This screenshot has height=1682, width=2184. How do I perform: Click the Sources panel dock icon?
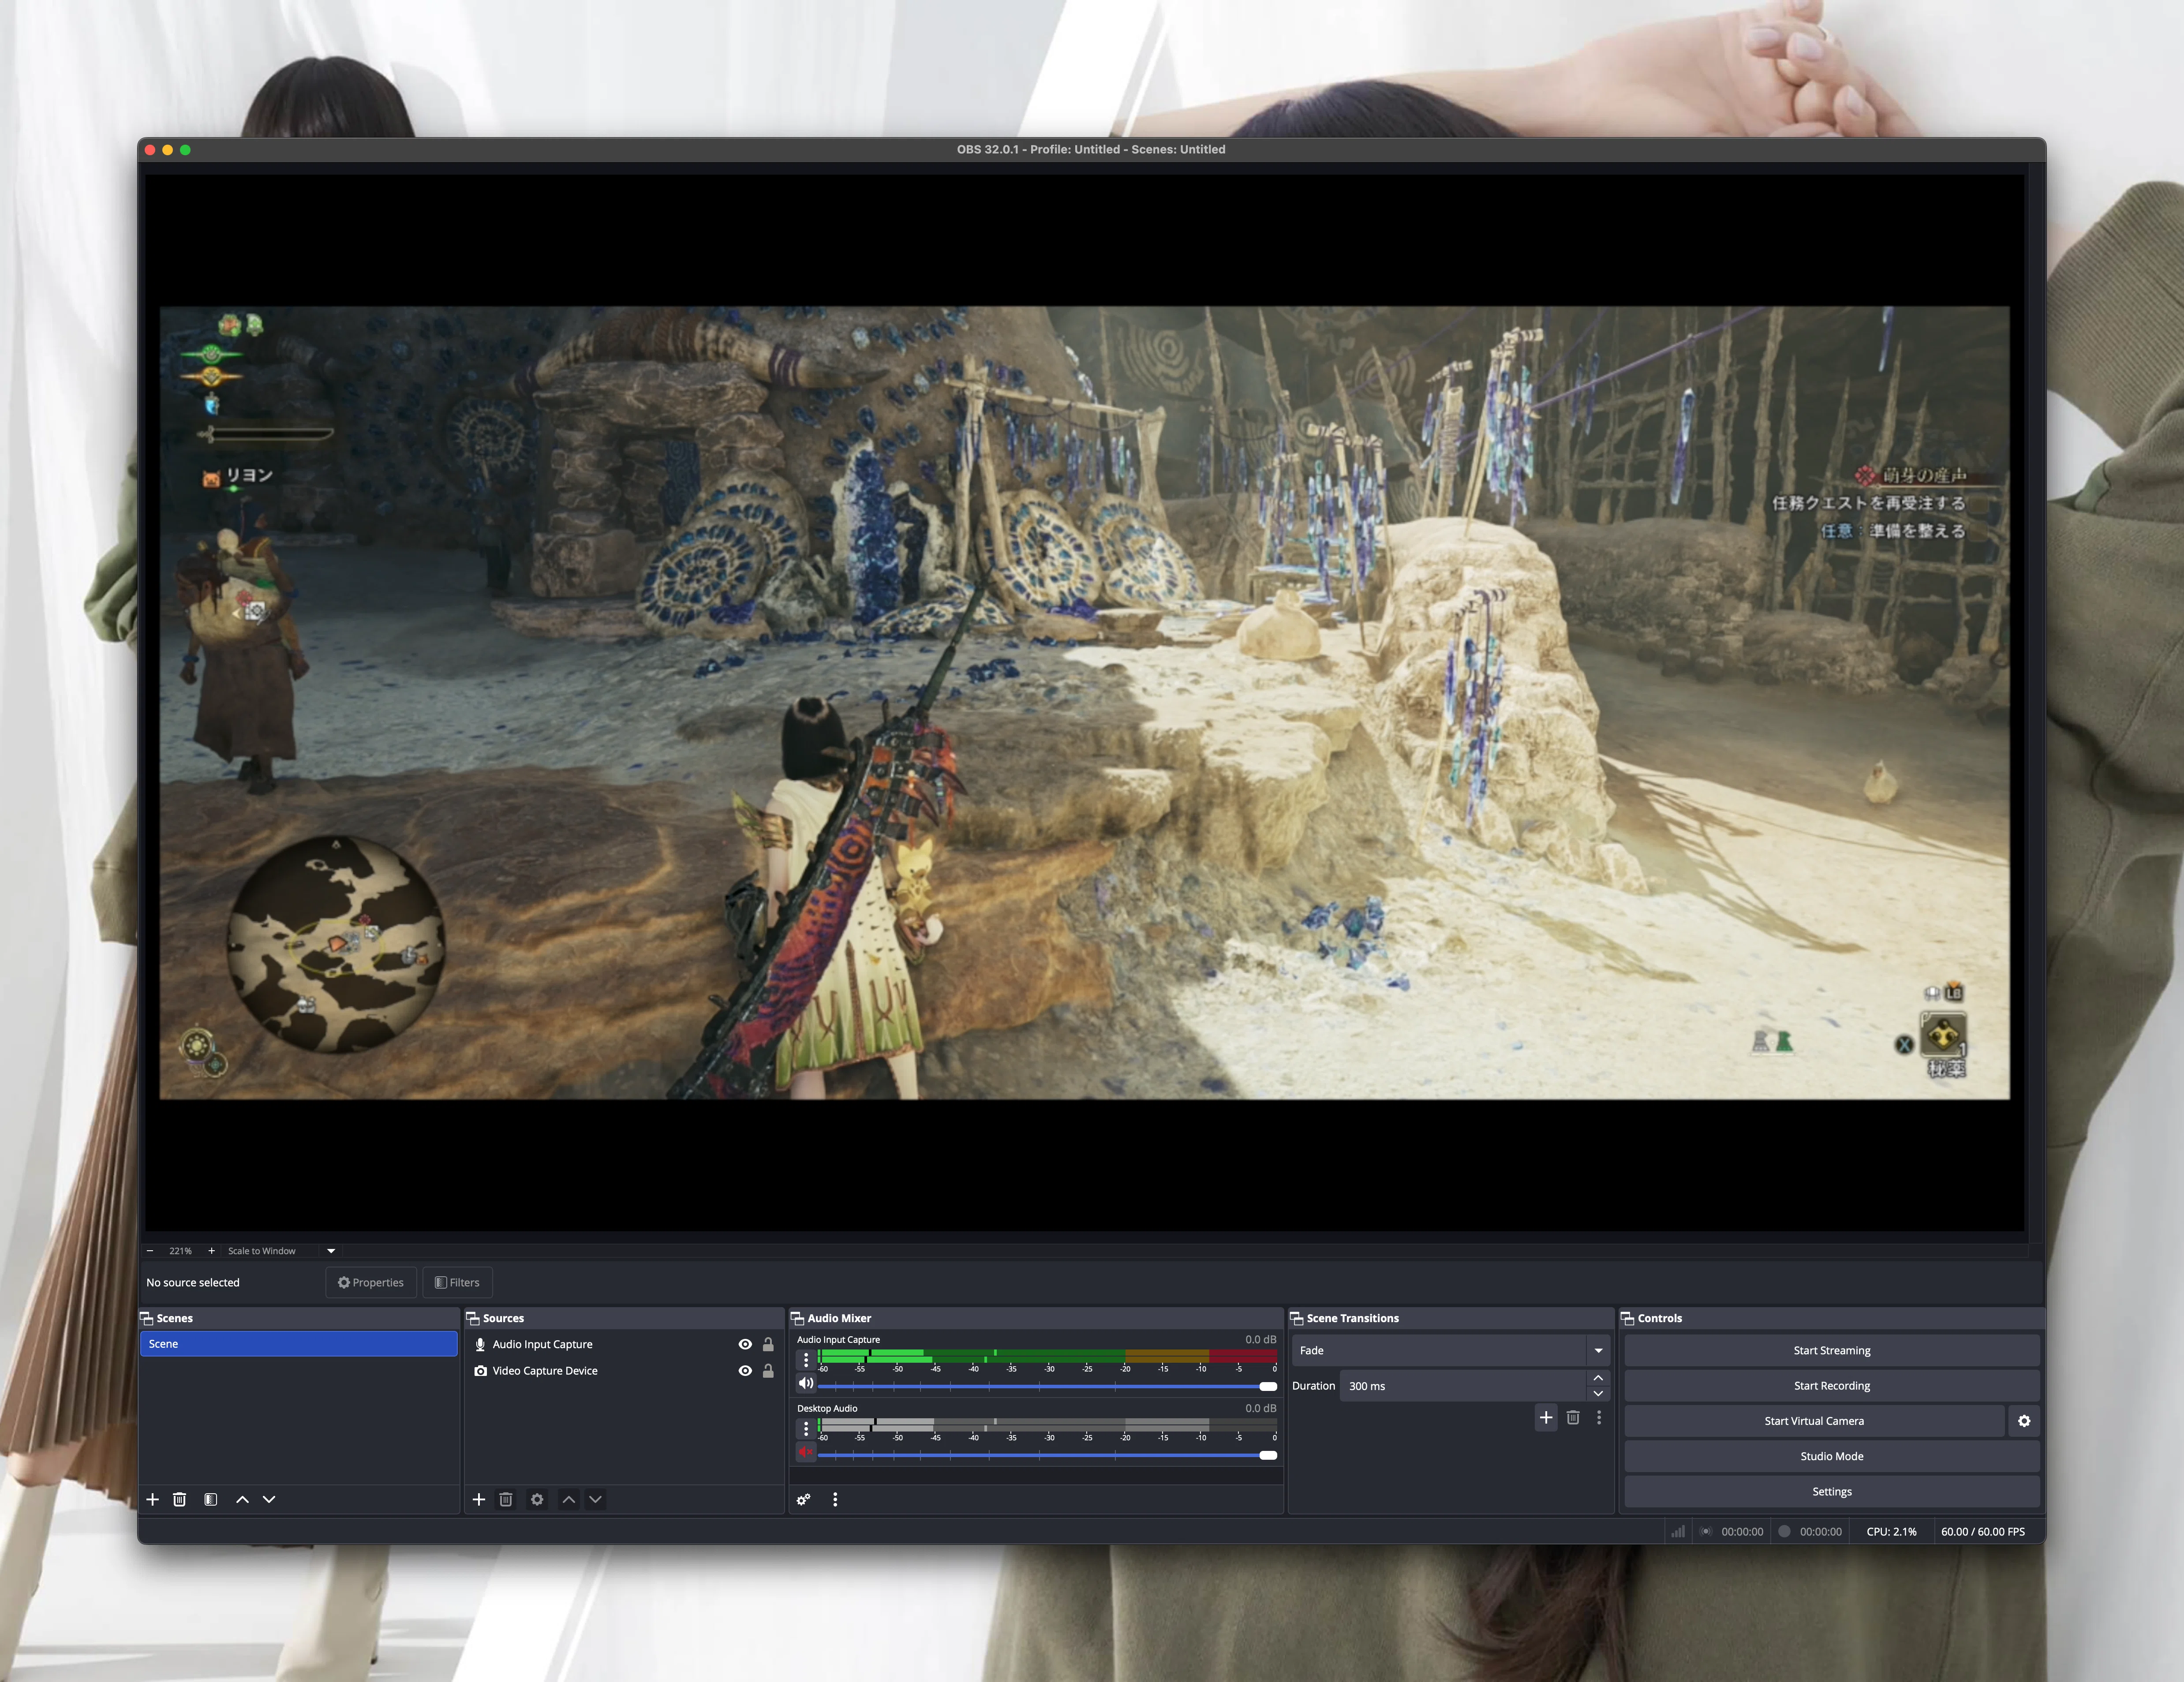coord(473,1318)
